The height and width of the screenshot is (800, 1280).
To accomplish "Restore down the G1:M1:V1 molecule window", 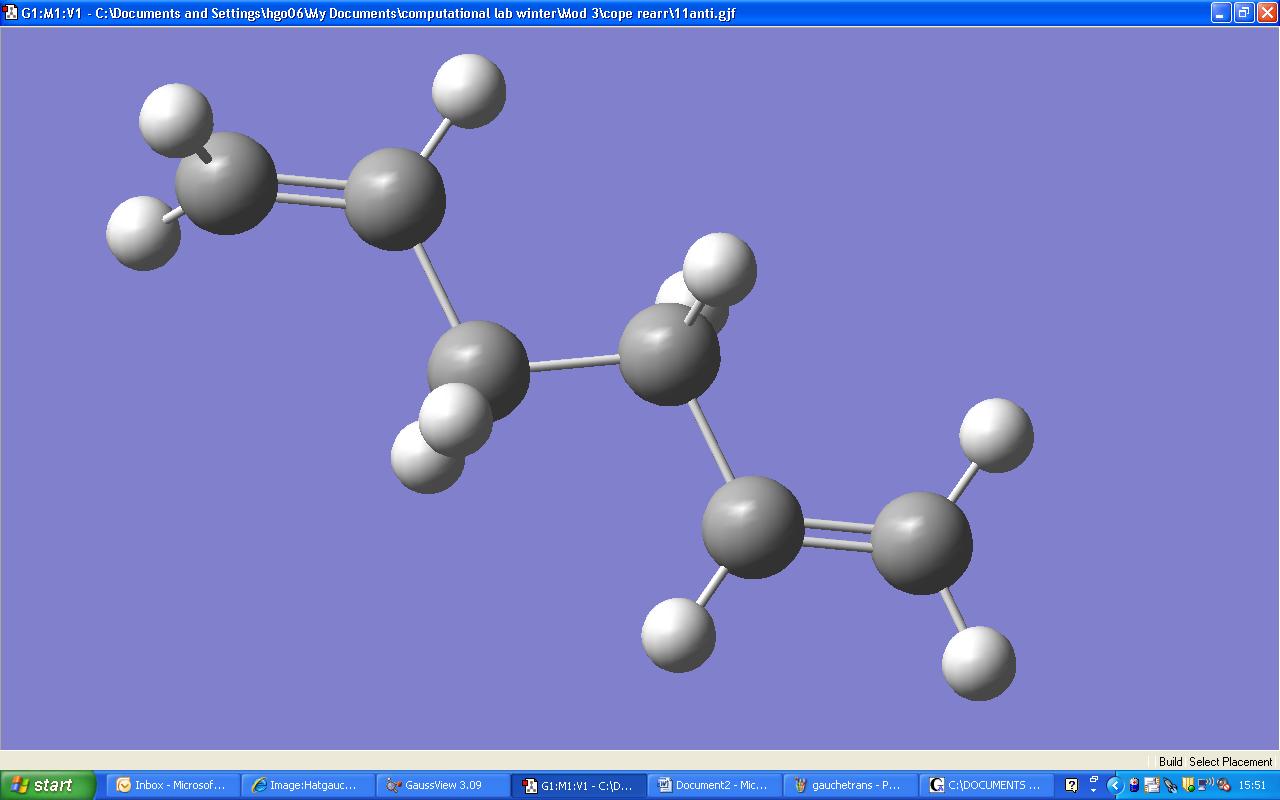I will click(x=1243, y=13).
